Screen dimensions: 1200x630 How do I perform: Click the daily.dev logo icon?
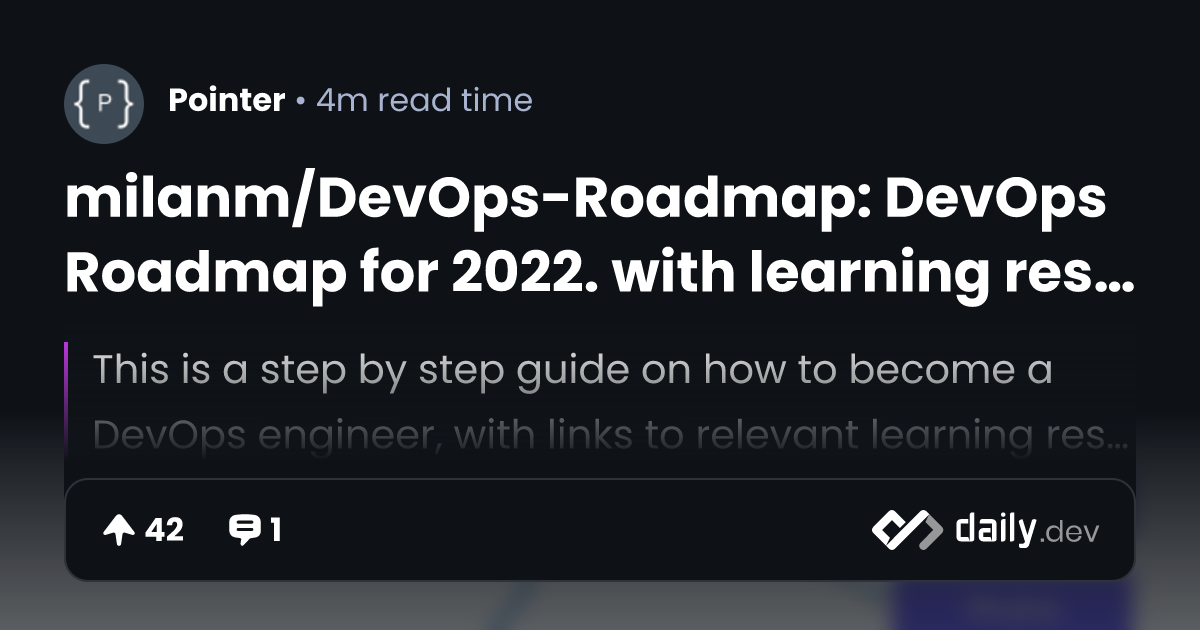(906, 529)
